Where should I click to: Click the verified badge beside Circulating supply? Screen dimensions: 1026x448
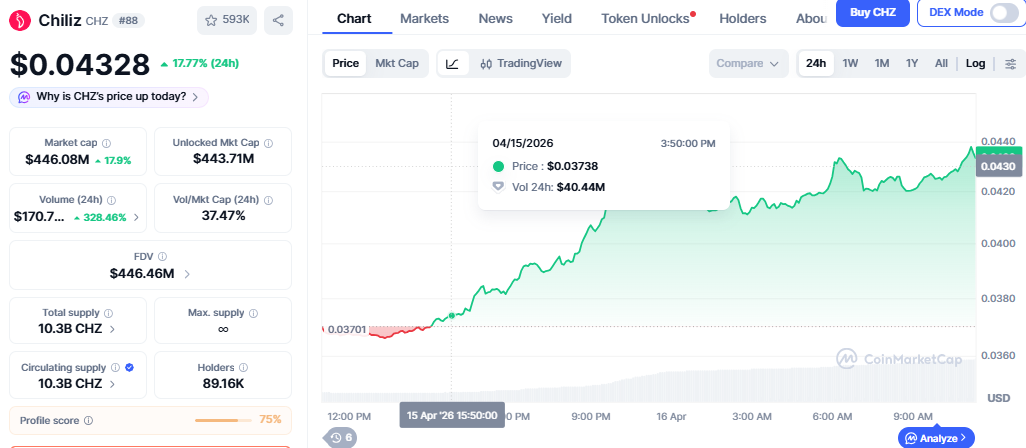pyautogui.click(x=130, y=368)
